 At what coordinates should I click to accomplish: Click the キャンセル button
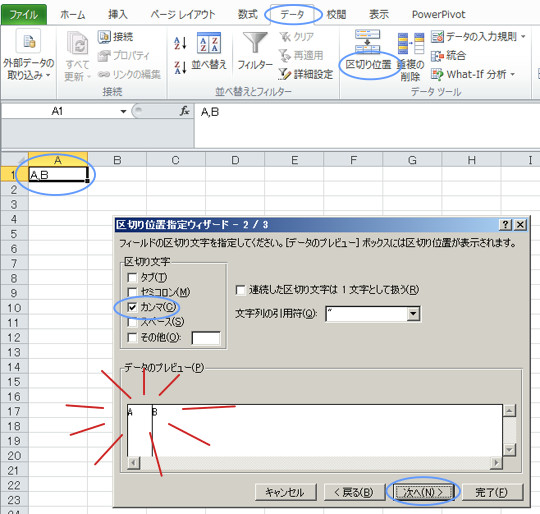(285, 492)
